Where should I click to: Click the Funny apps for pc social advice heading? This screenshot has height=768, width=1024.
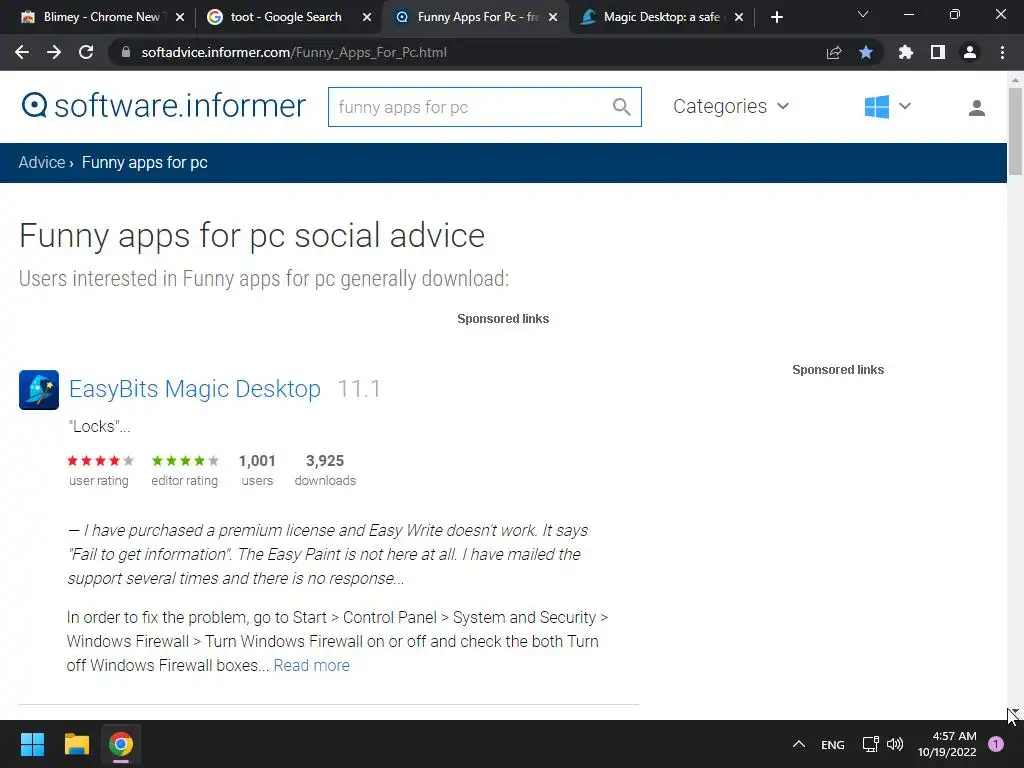click(252, 236)
